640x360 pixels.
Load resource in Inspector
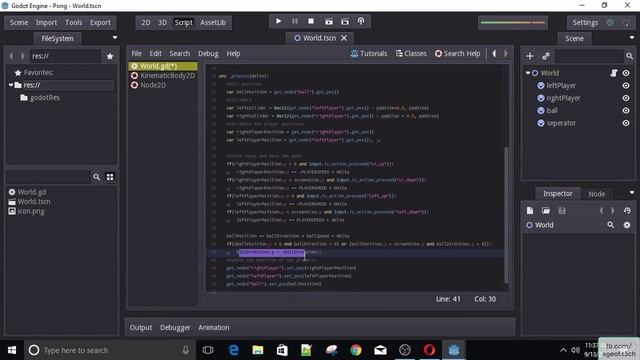coord(546,211)
